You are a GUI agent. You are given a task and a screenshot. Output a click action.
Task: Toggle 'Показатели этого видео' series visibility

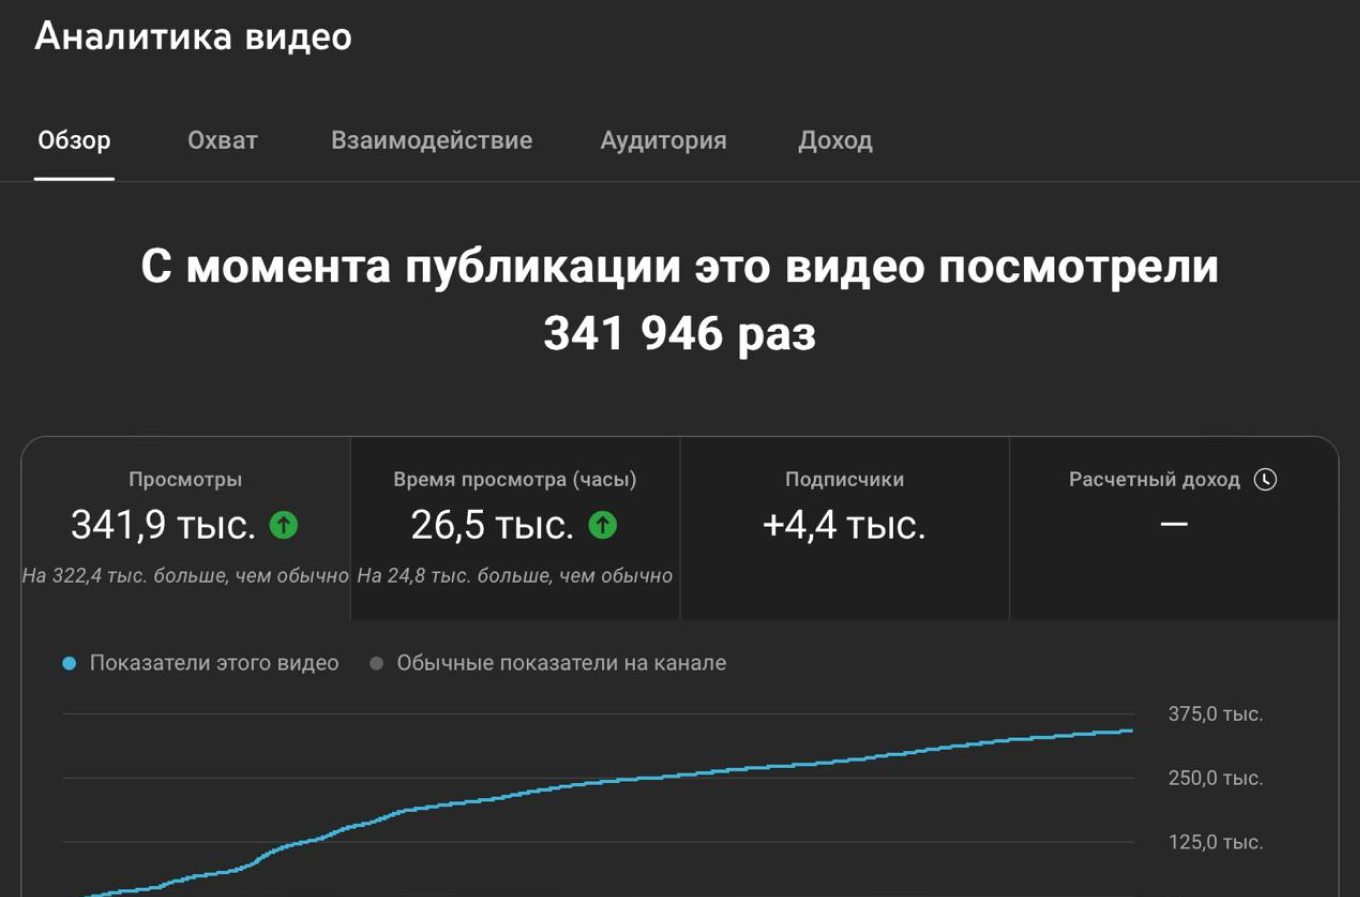pyautogui.click(x=213, y=662)
